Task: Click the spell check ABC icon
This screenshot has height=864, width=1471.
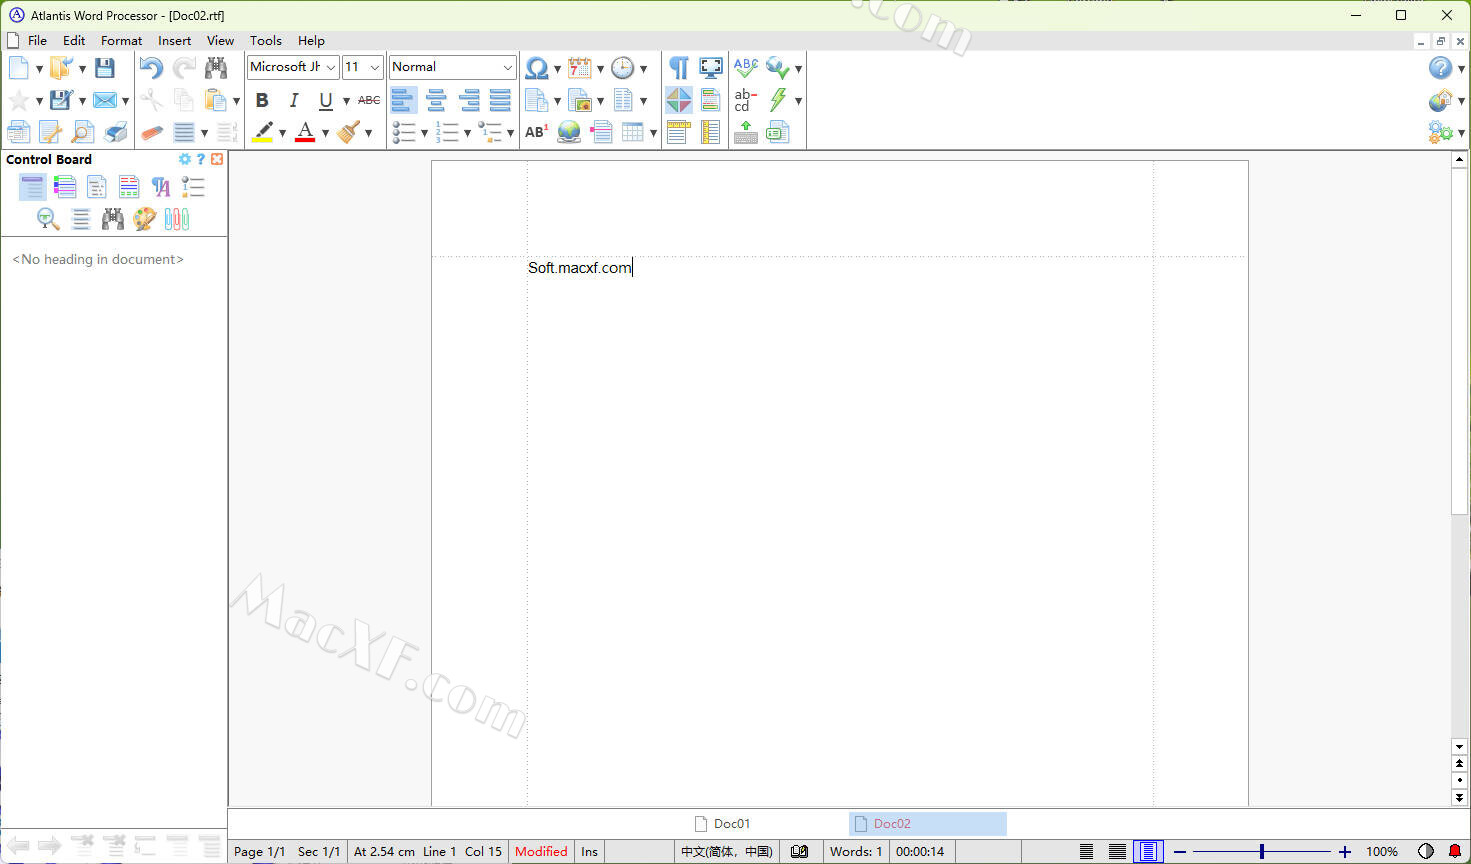Action: [x=746, y=68]
